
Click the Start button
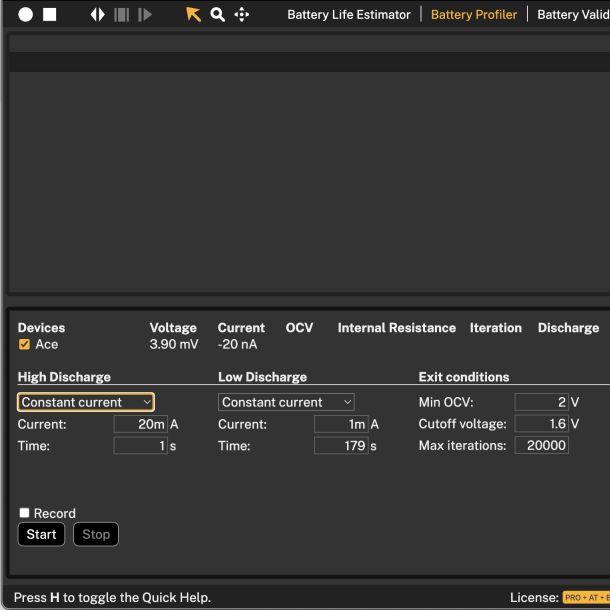coord(41,534)
